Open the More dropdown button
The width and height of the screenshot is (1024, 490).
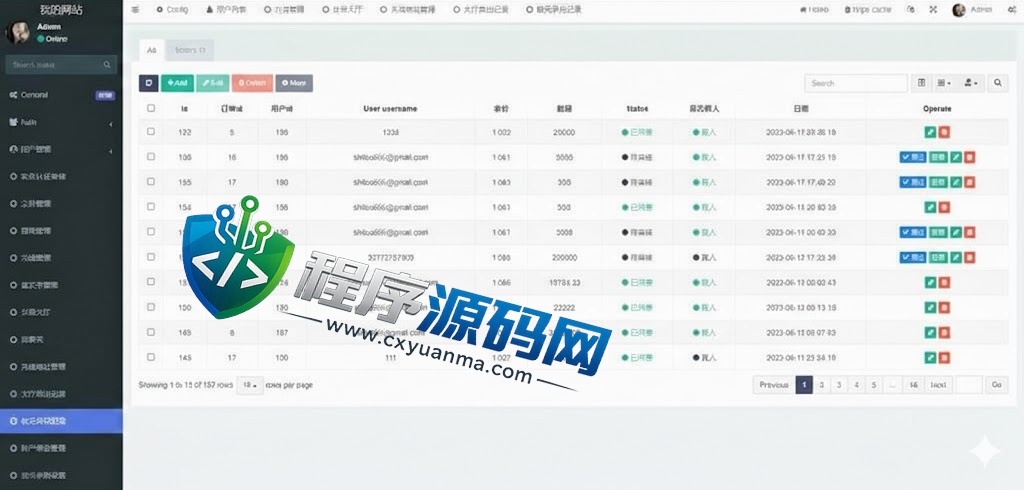294,83
